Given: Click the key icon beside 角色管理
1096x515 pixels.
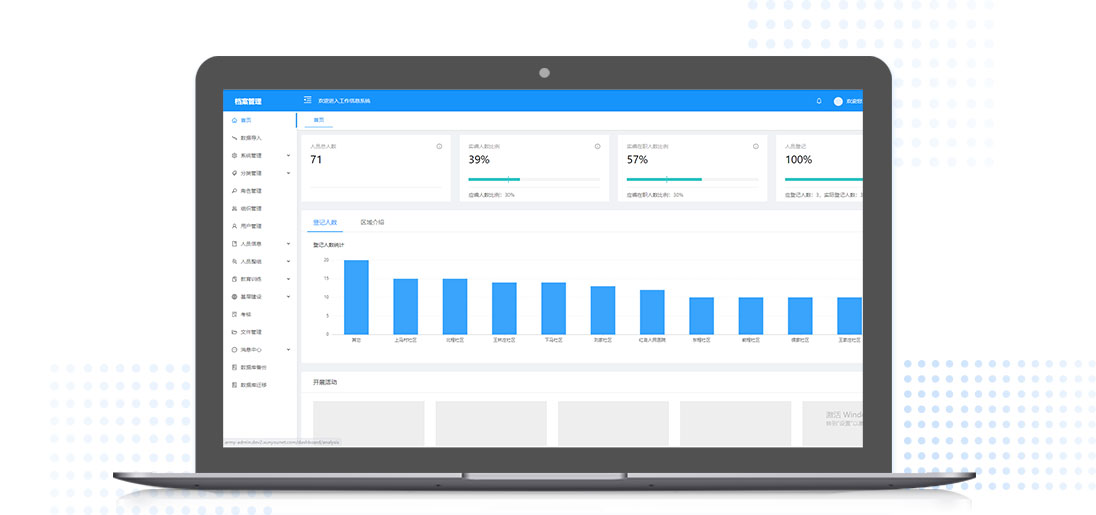Looking at the screenshot, I should [x=234, y=191].
